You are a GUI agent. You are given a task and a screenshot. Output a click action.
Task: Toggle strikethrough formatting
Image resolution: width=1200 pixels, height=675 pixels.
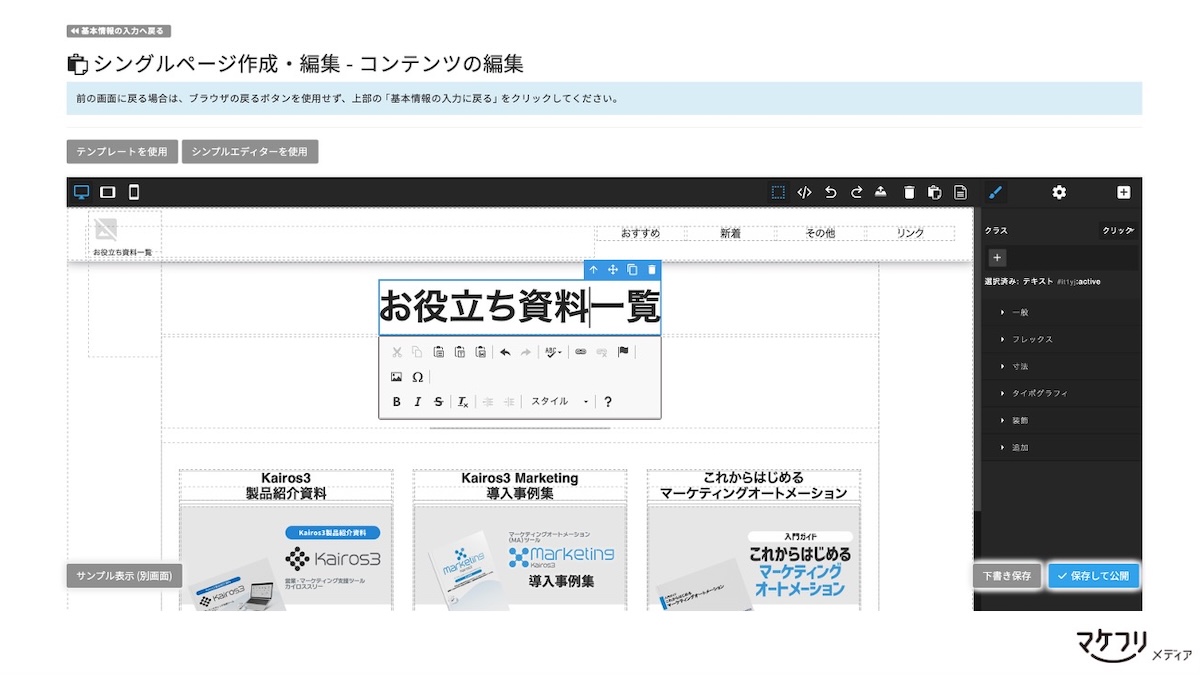click(x=440, y=401)
